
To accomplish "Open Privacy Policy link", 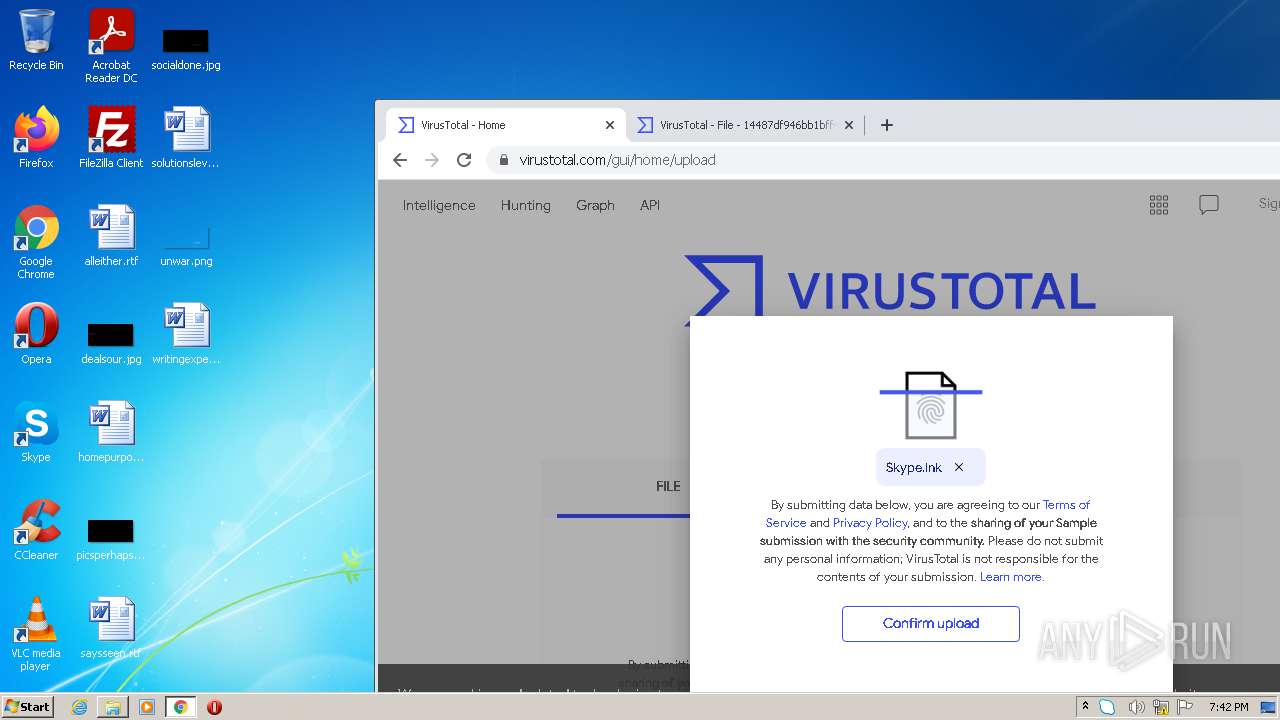I will 870,523.
